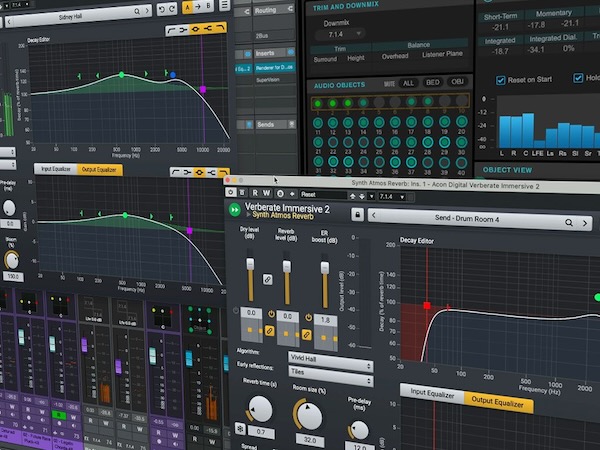Go to next preset after Send - Drum Room 4
The image size is (600, 450).
click(585, 223)
